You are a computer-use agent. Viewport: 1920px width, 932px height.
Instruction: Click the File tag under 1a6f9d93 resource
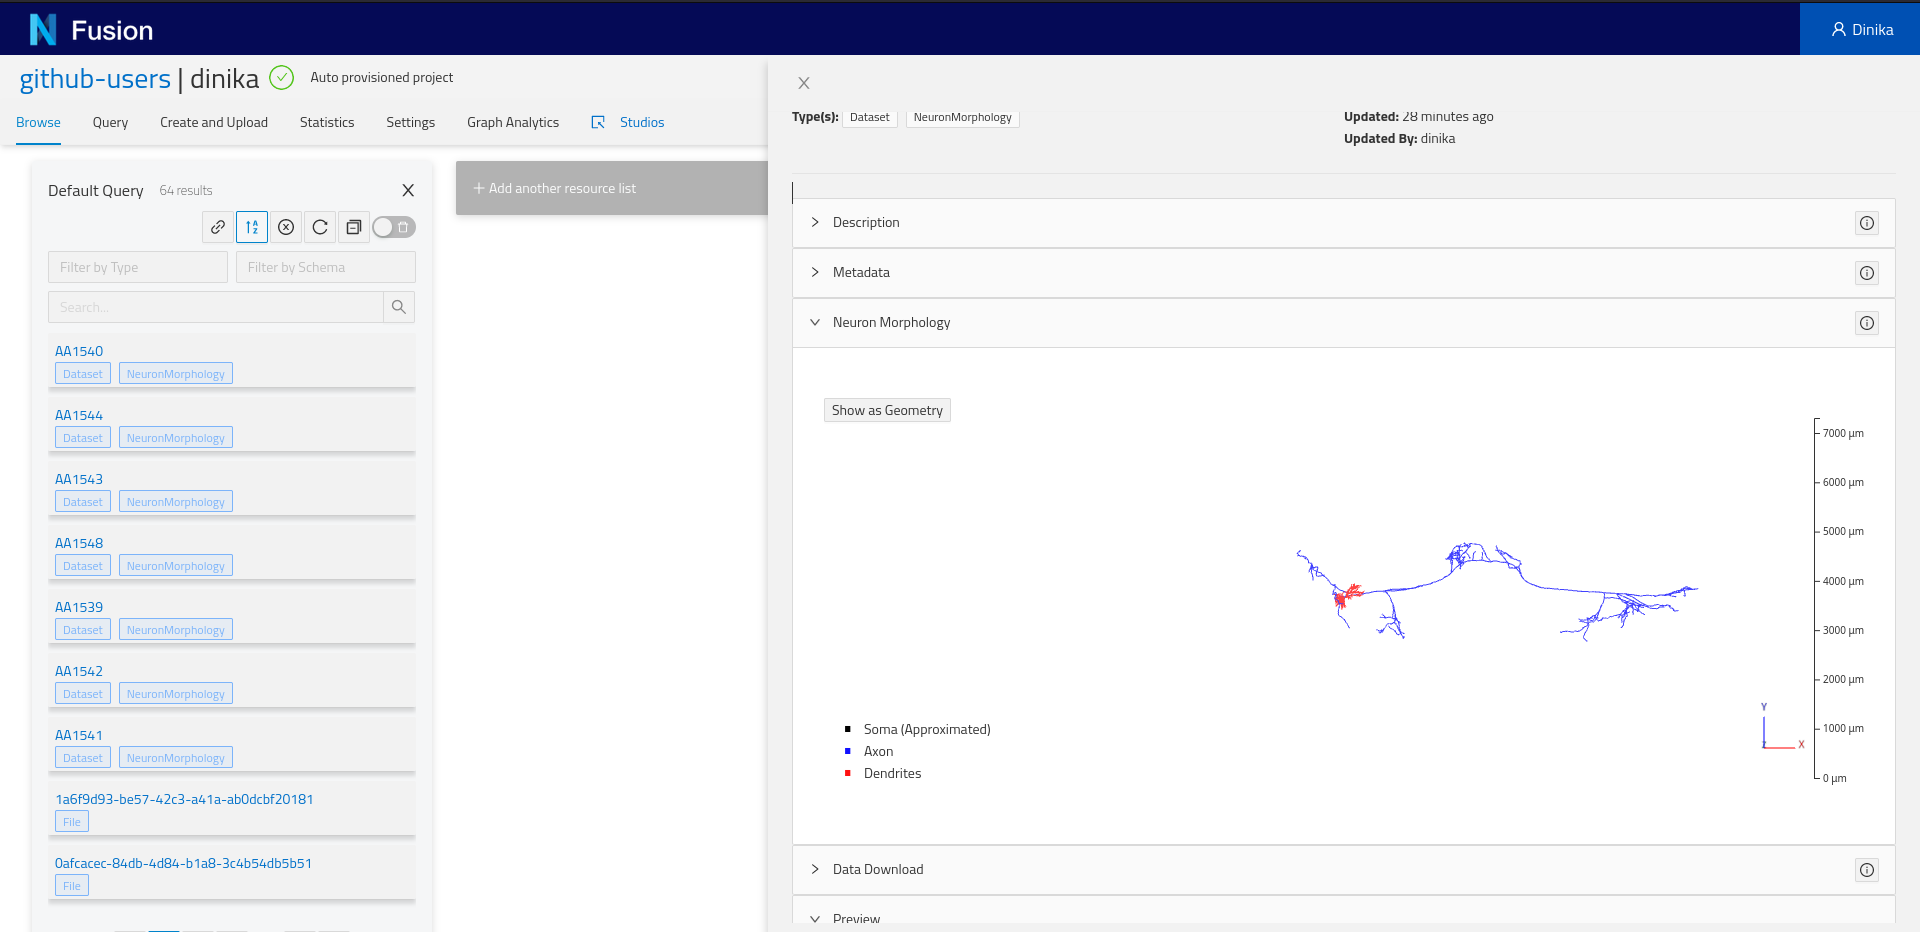(72, 822)
